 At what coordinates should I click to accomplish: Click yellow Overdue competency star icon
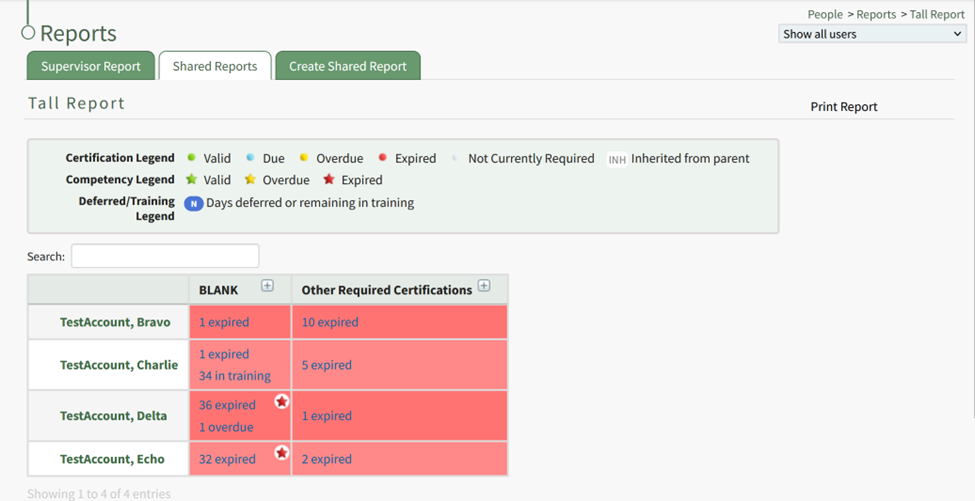tap(250, 180)
